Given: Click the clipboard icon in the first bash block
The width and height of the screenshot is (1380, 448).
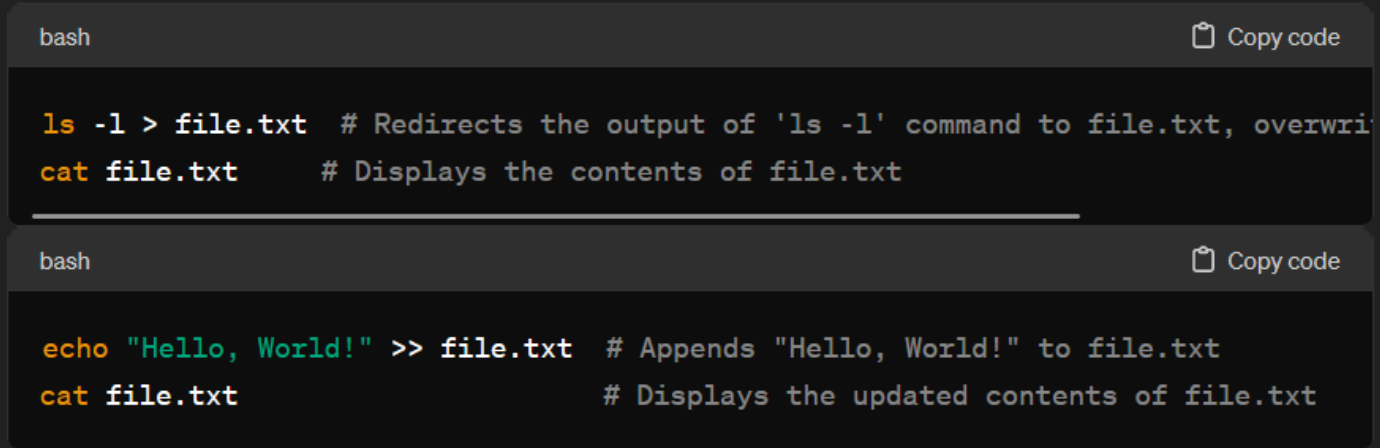Looking at the screenshot, I should pyautogui.click(x=1204, y=37).
